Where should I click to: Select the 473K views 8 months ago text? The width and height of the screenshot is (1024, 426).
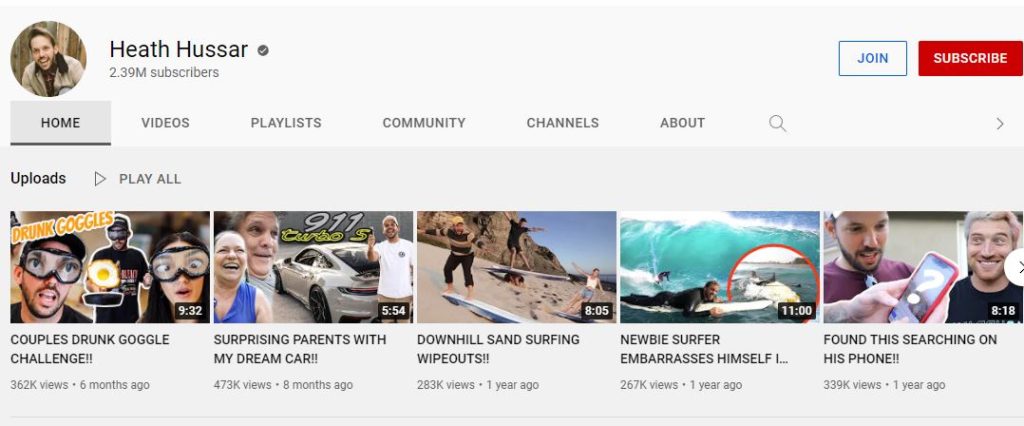click(x=283, y=385)
